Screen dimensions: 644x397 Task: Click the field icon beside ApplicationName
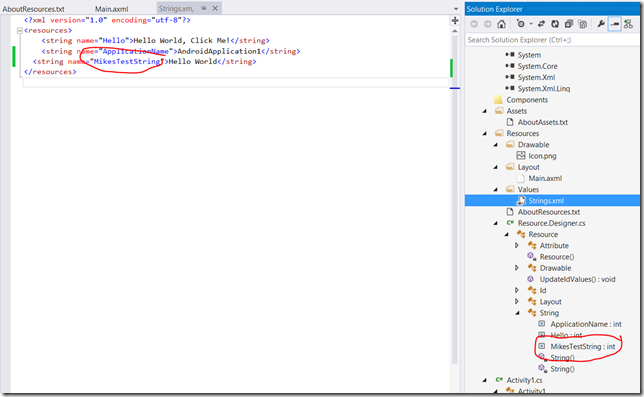[x=542, y=324]
